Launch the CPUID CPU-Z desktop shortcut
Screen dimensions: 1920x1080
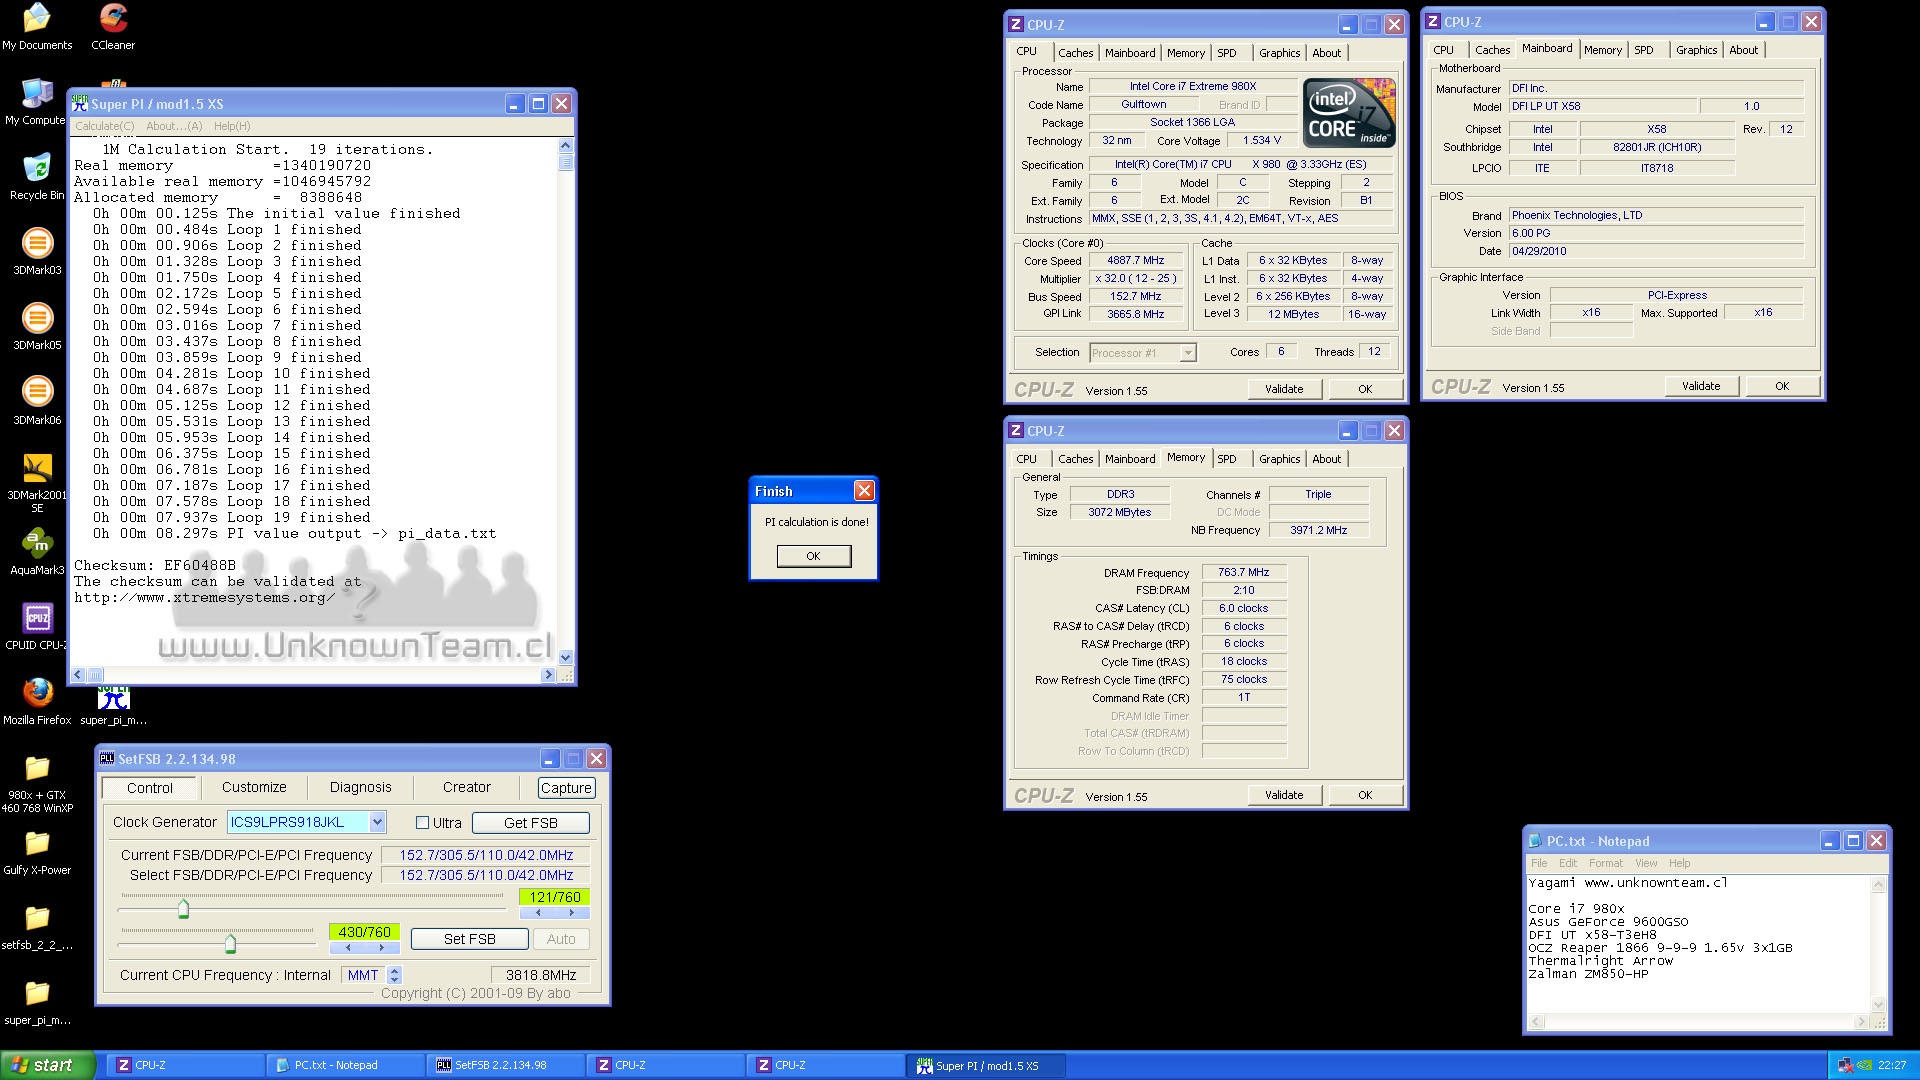37,618
